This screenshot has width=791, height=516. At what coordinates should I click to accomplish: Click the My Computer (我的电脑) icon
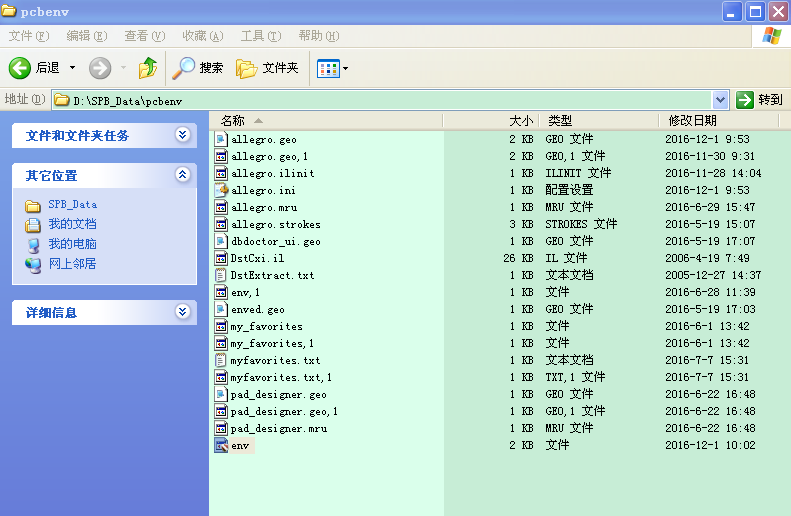[33, 245]
